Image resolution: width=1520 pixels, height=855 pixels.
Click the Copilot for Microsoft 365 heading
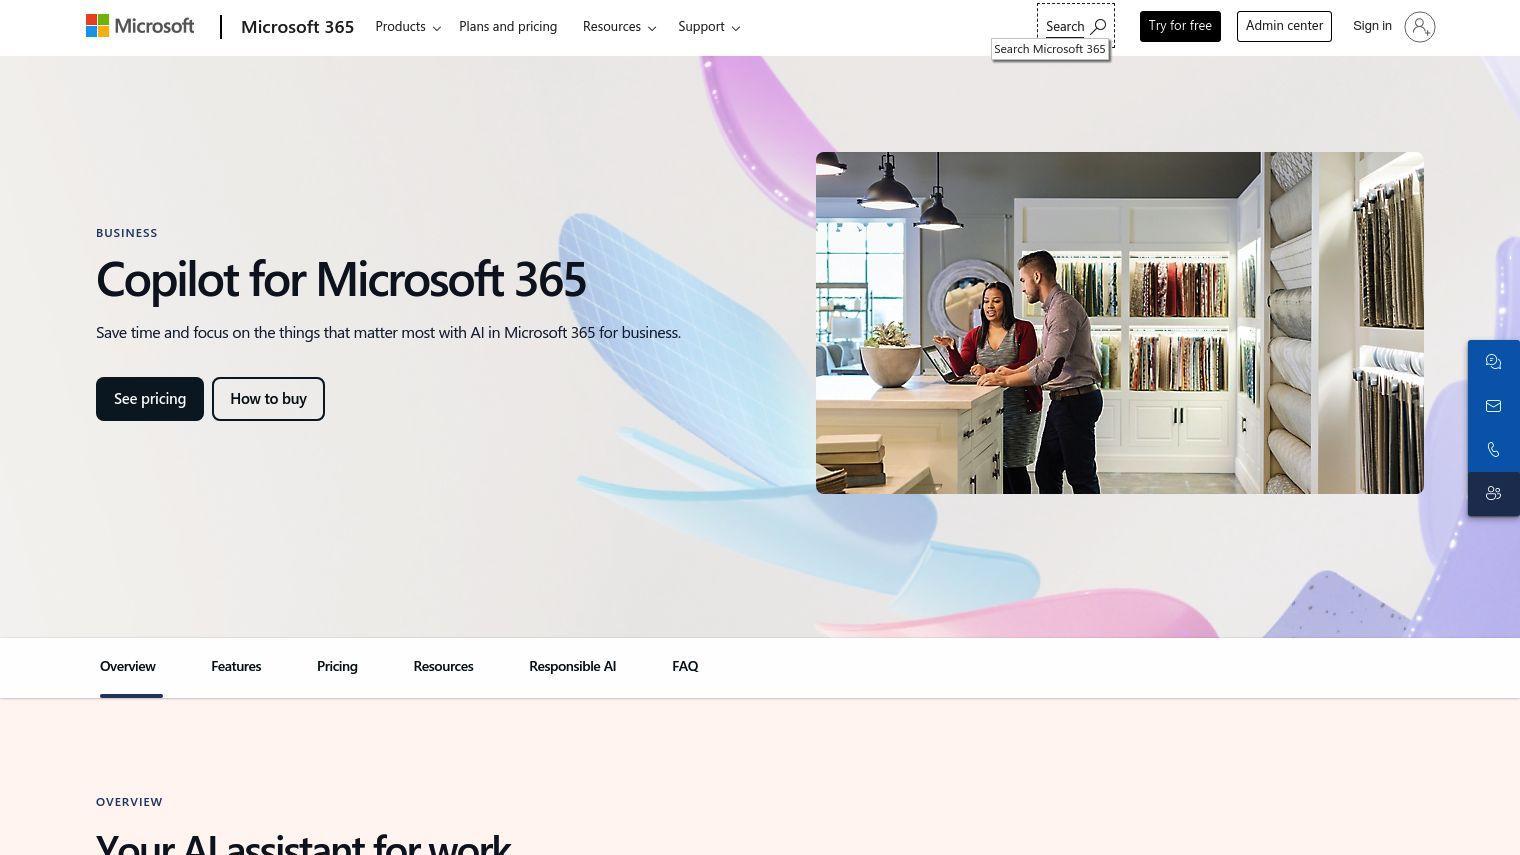[x=341, y=279]
